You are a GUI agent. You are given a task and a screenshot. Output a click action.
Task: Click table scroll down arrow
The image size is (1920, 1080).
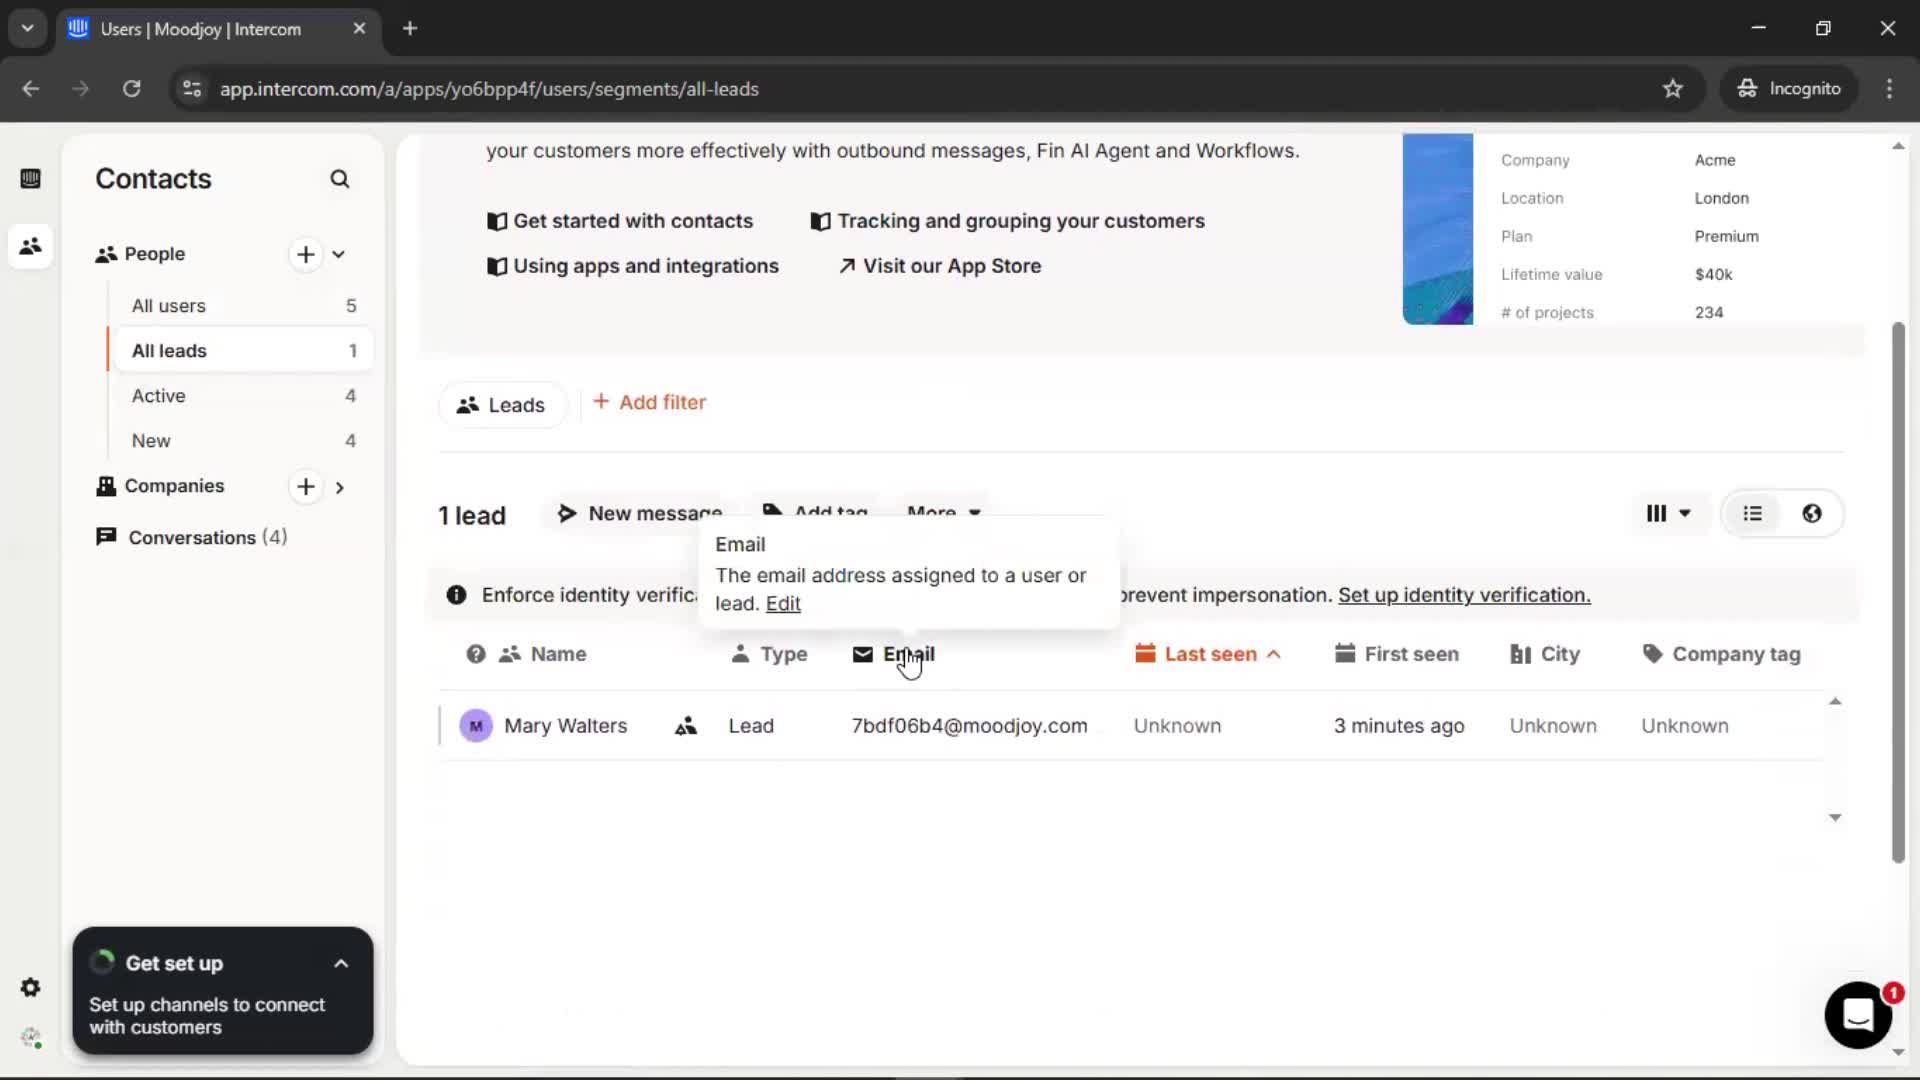tap(1835, 818)
